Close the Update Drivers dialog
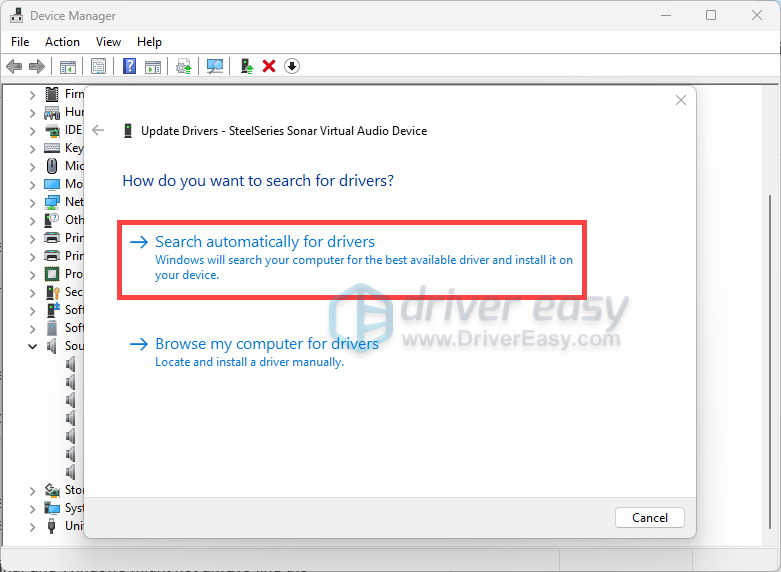The width and height of the screenshot is (781, 572). pyautogui.click(x=681, y=101)
